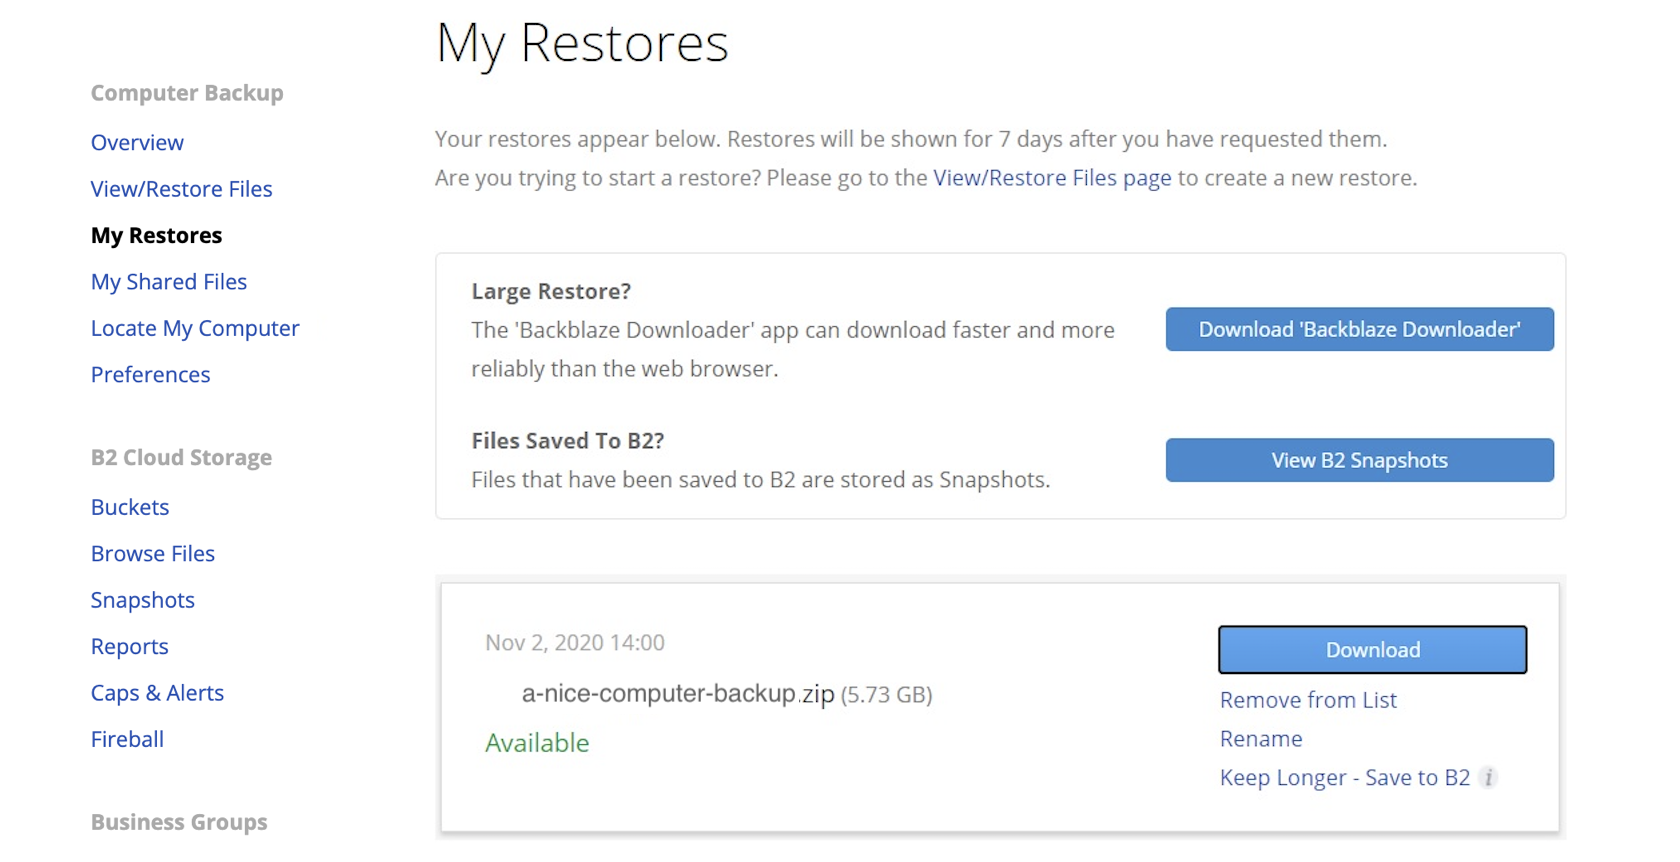Open Fireball in sidebar
This screenshot has width=1680, height=862.
point(127,739)
